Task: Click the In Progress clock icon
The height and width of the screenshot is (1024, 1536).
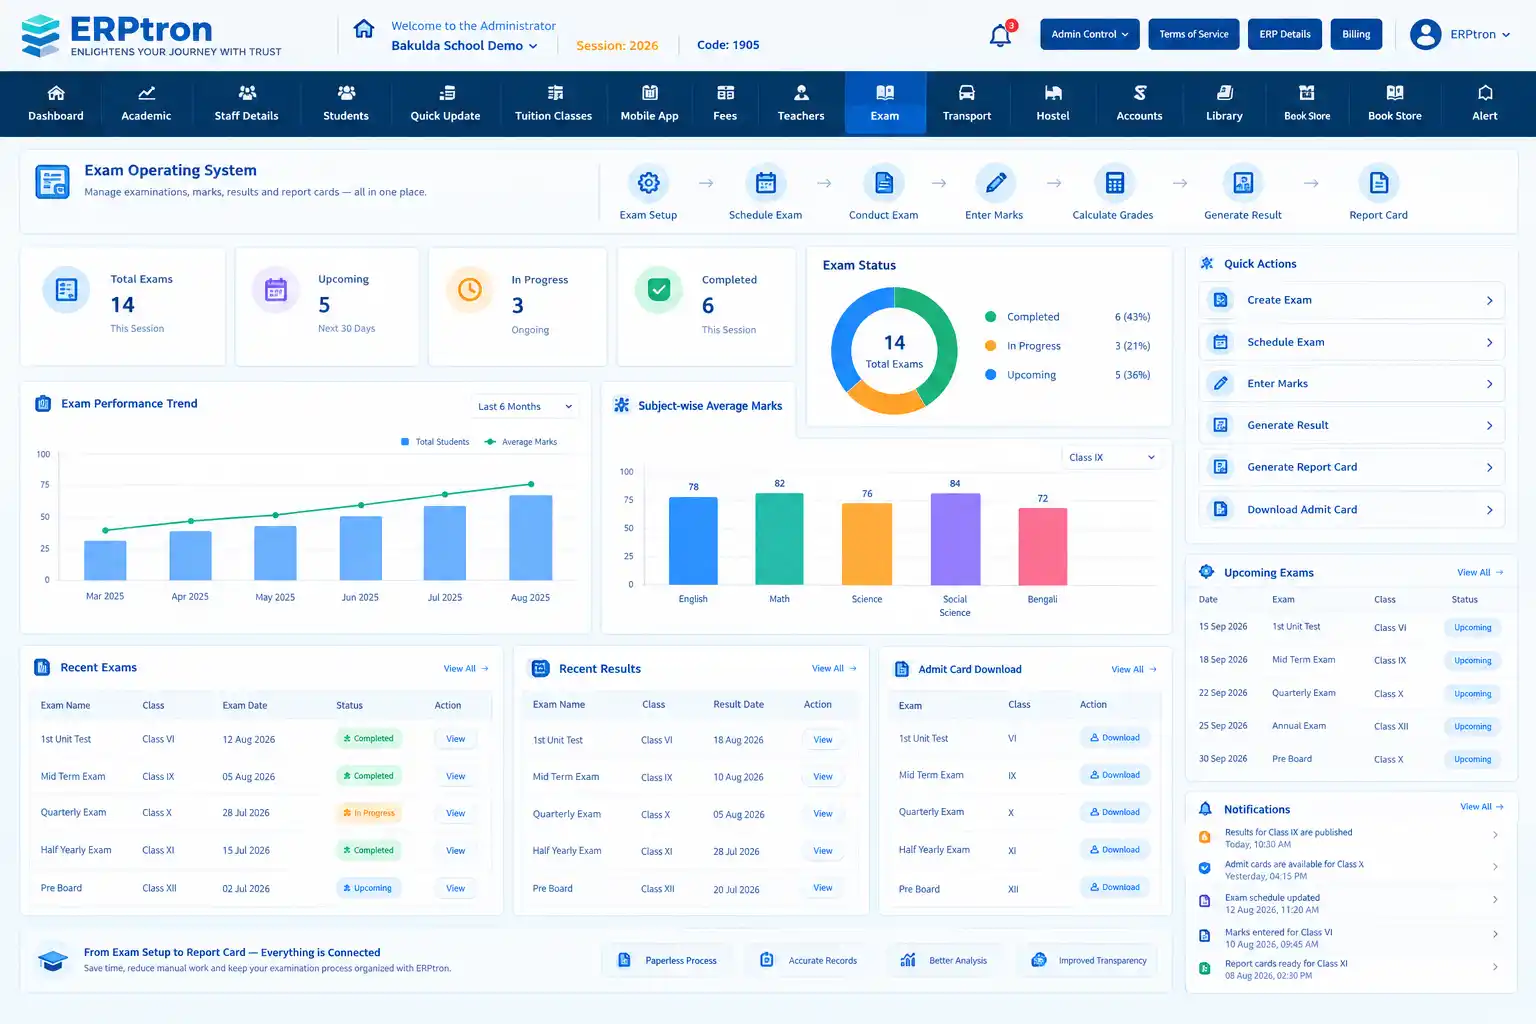Action: pyautogui.click(x=469, y=290)
